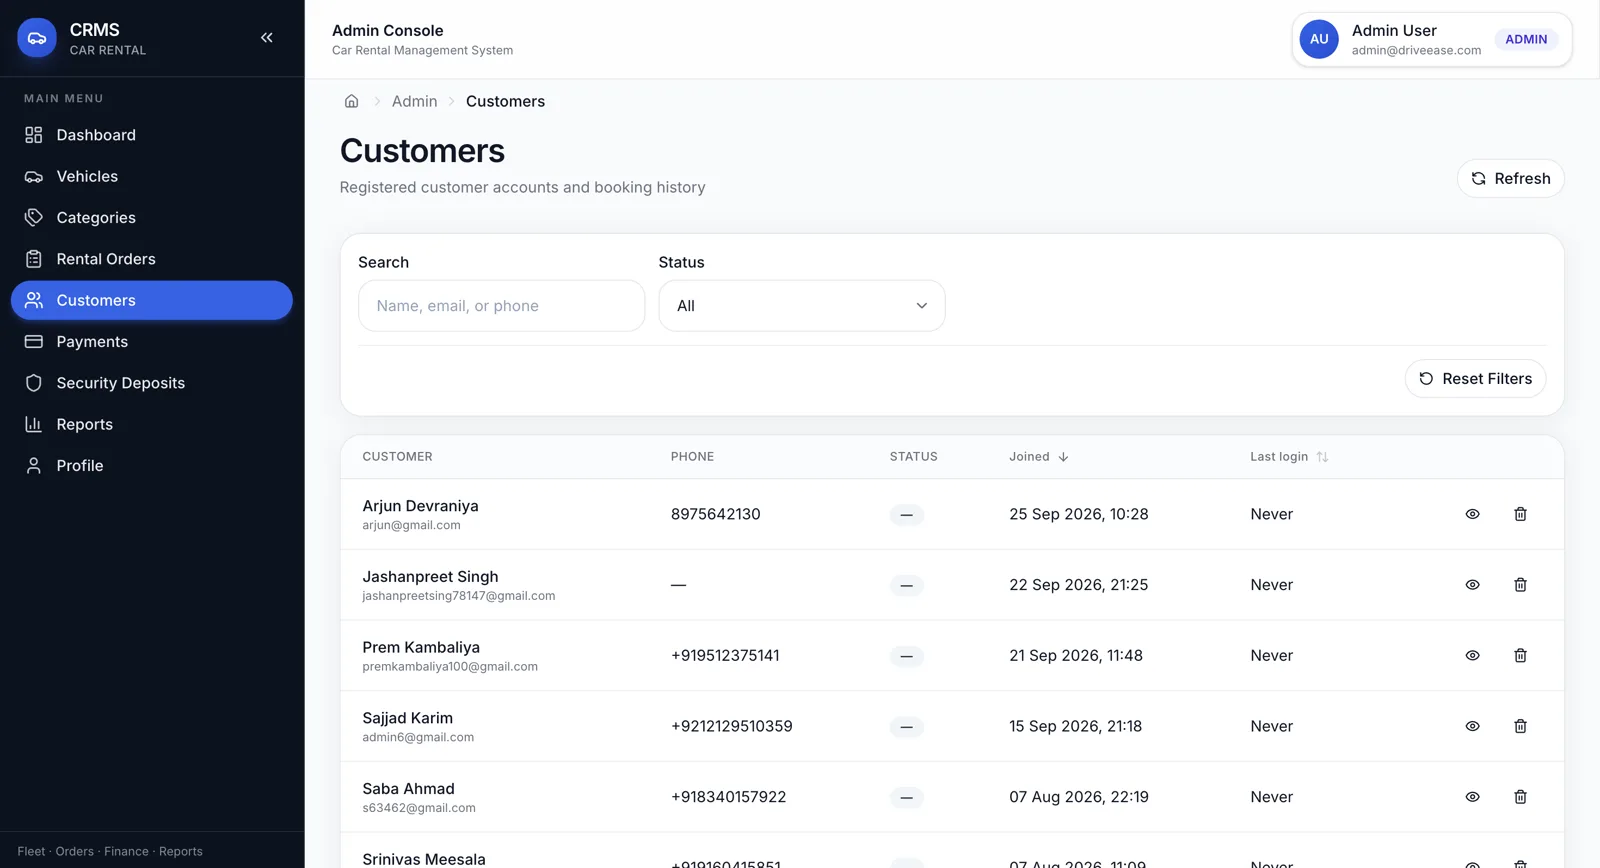Click Fleet · Orders · Finance · Reports footer
Viewport: 1600px width, 868px height.
110,852
